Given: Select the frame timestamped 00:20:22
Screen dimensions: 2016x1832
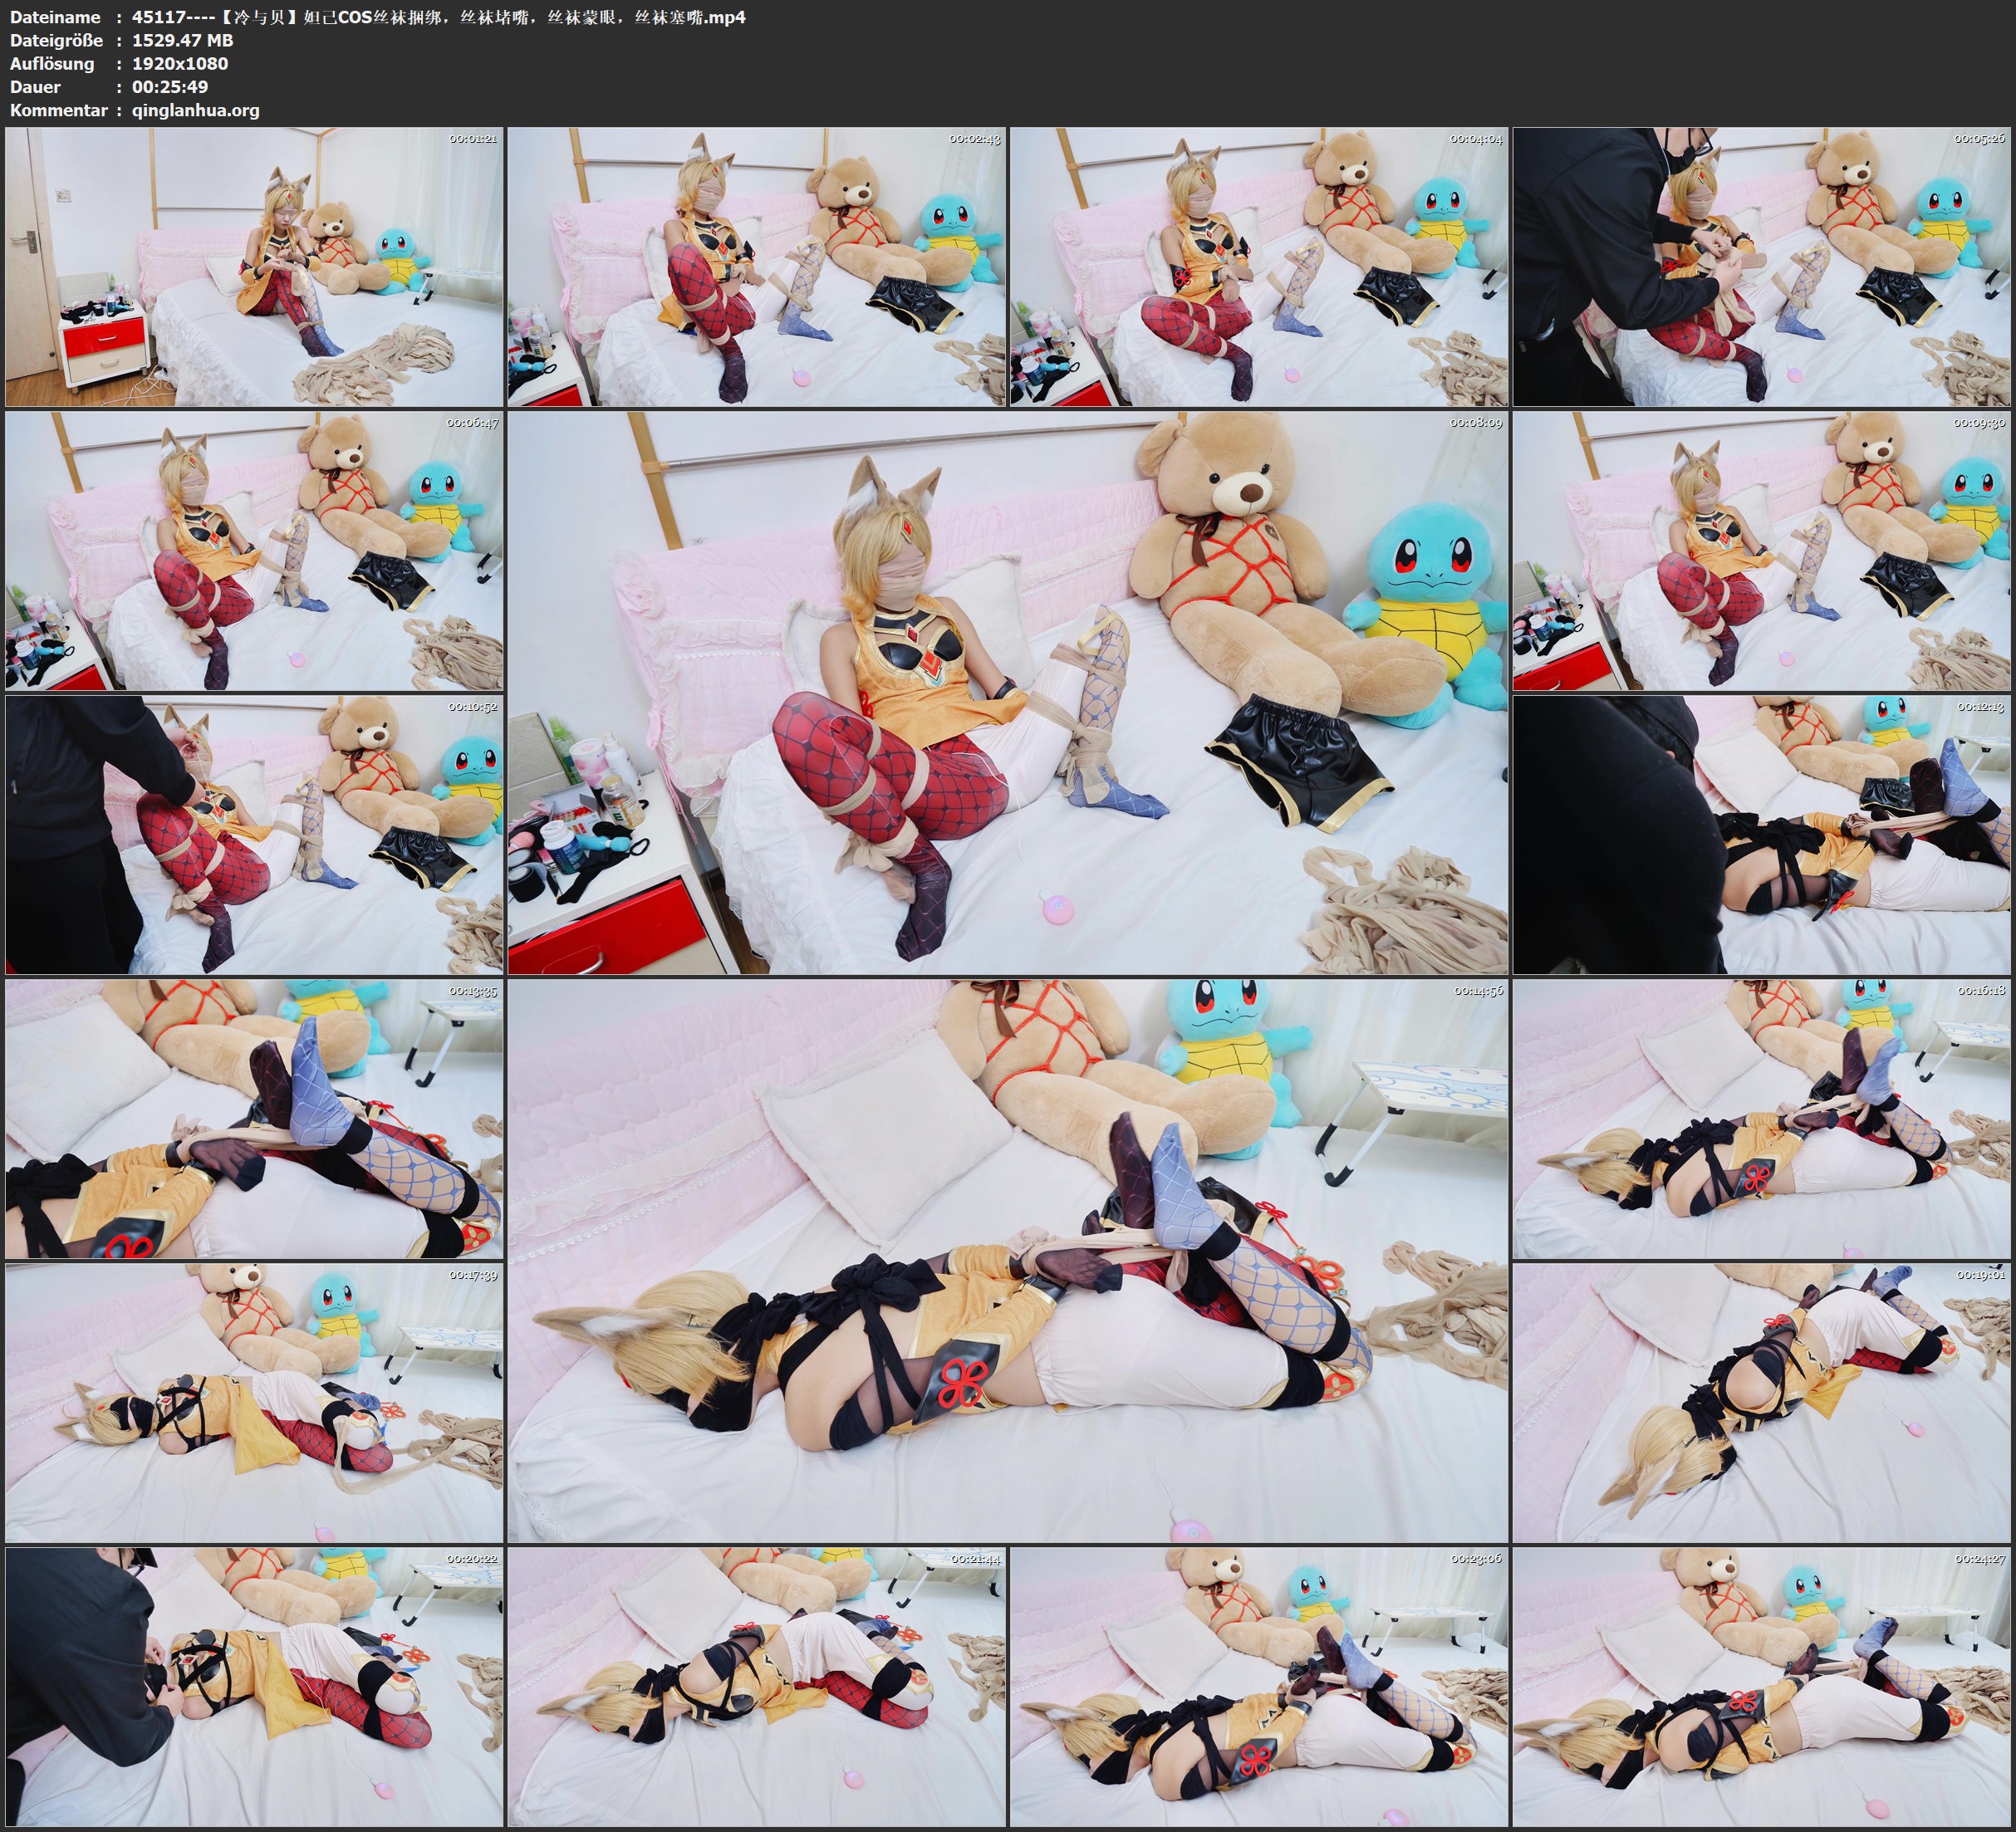Looking at the screenshot, I should (x=254, y=1687).
